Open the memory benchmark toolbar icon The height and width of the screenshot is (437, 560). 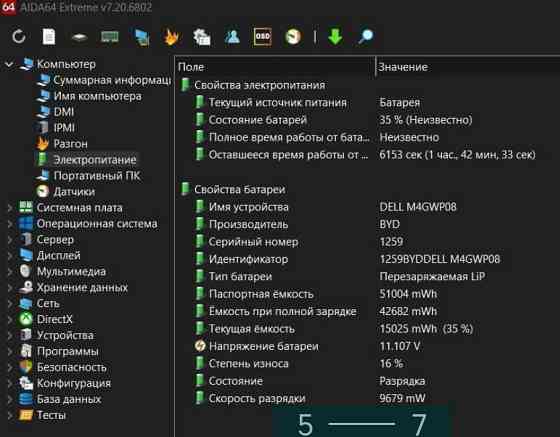[110, 36]
